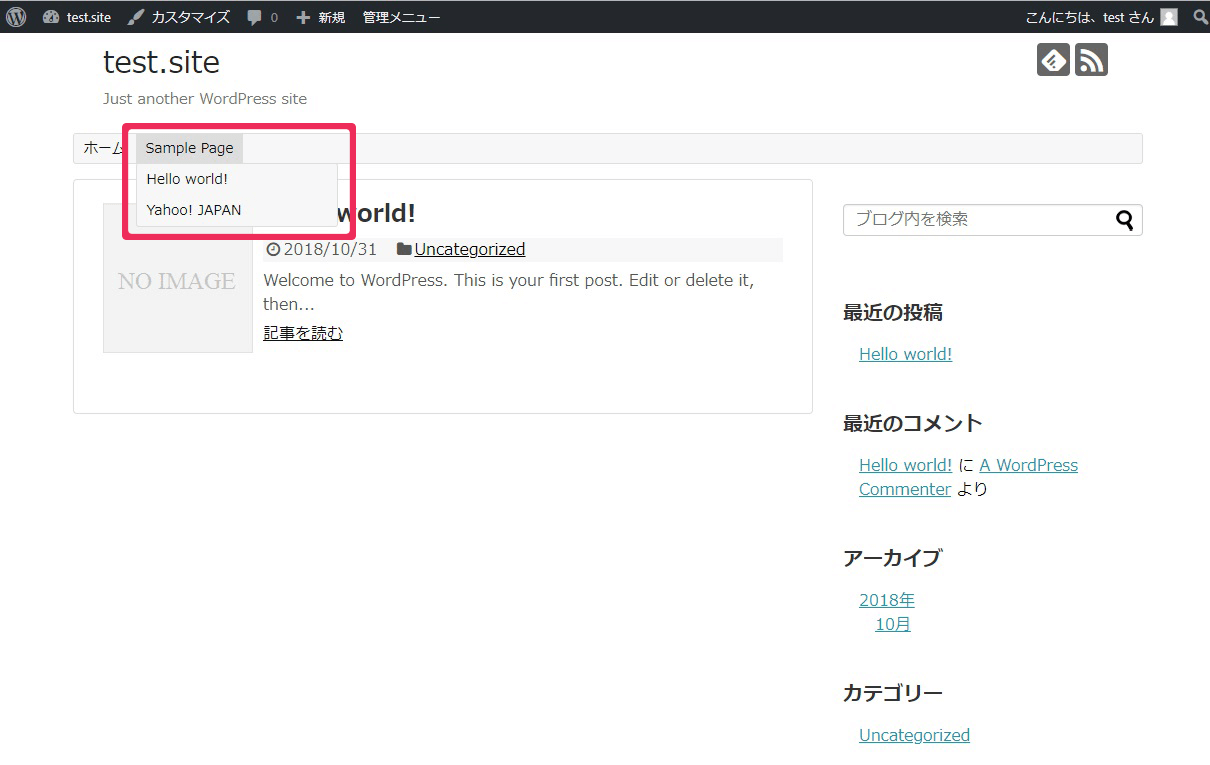
Task: Click the NO IMAGE post thumbnail
Action: click(177, 279)
